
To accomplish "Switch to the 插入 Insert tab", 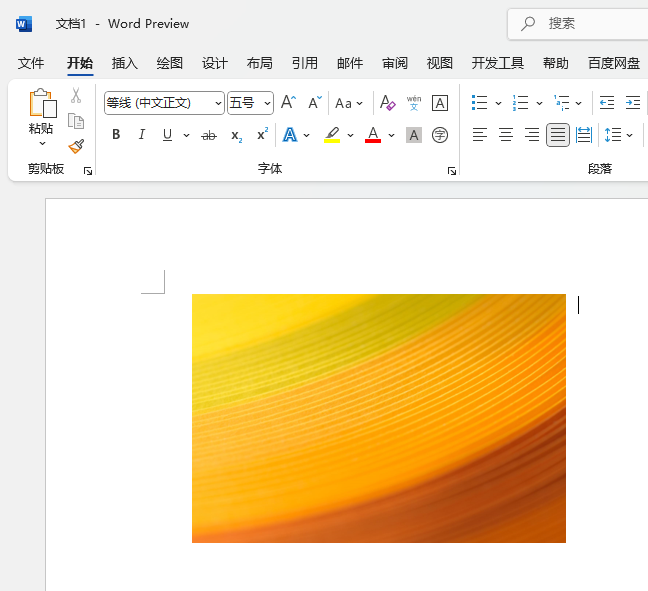I will click(125, 63).
